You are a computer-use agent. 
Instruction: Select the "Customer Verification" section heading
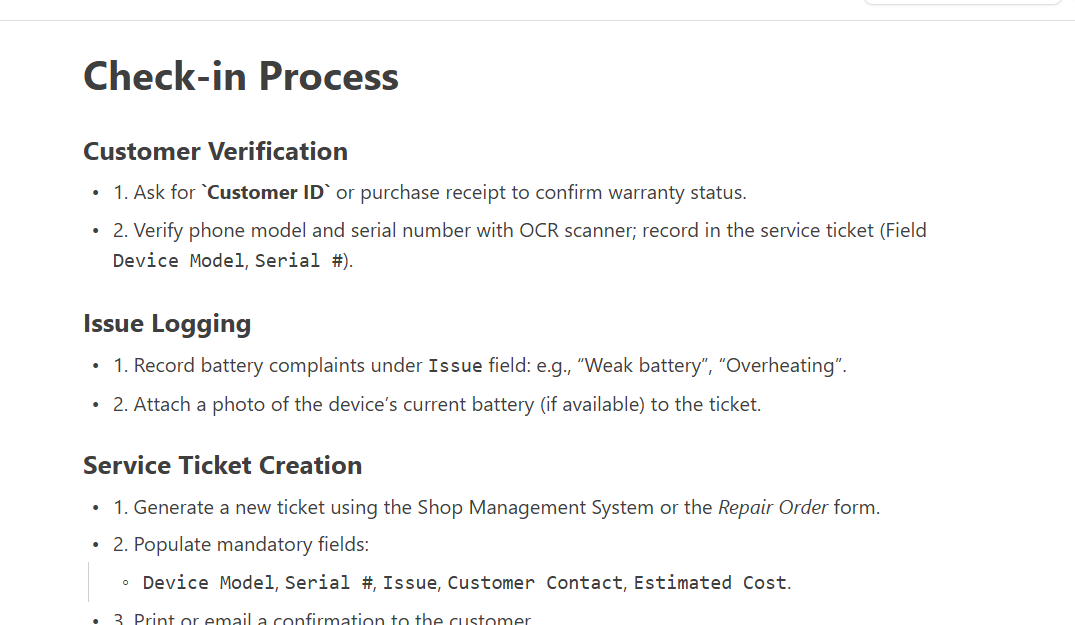(215, 151)
